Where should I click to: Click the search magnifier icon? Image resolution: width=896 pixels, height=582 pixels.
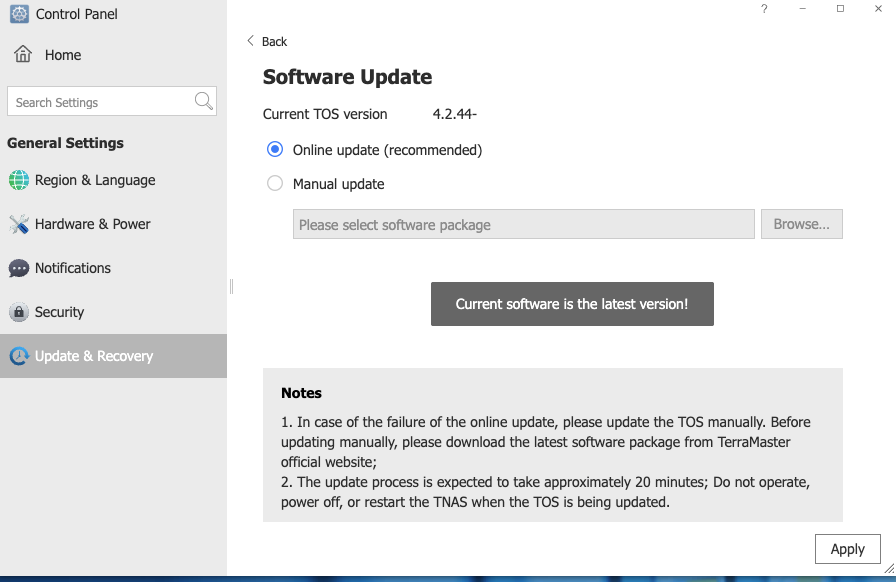tap(203, 101)
